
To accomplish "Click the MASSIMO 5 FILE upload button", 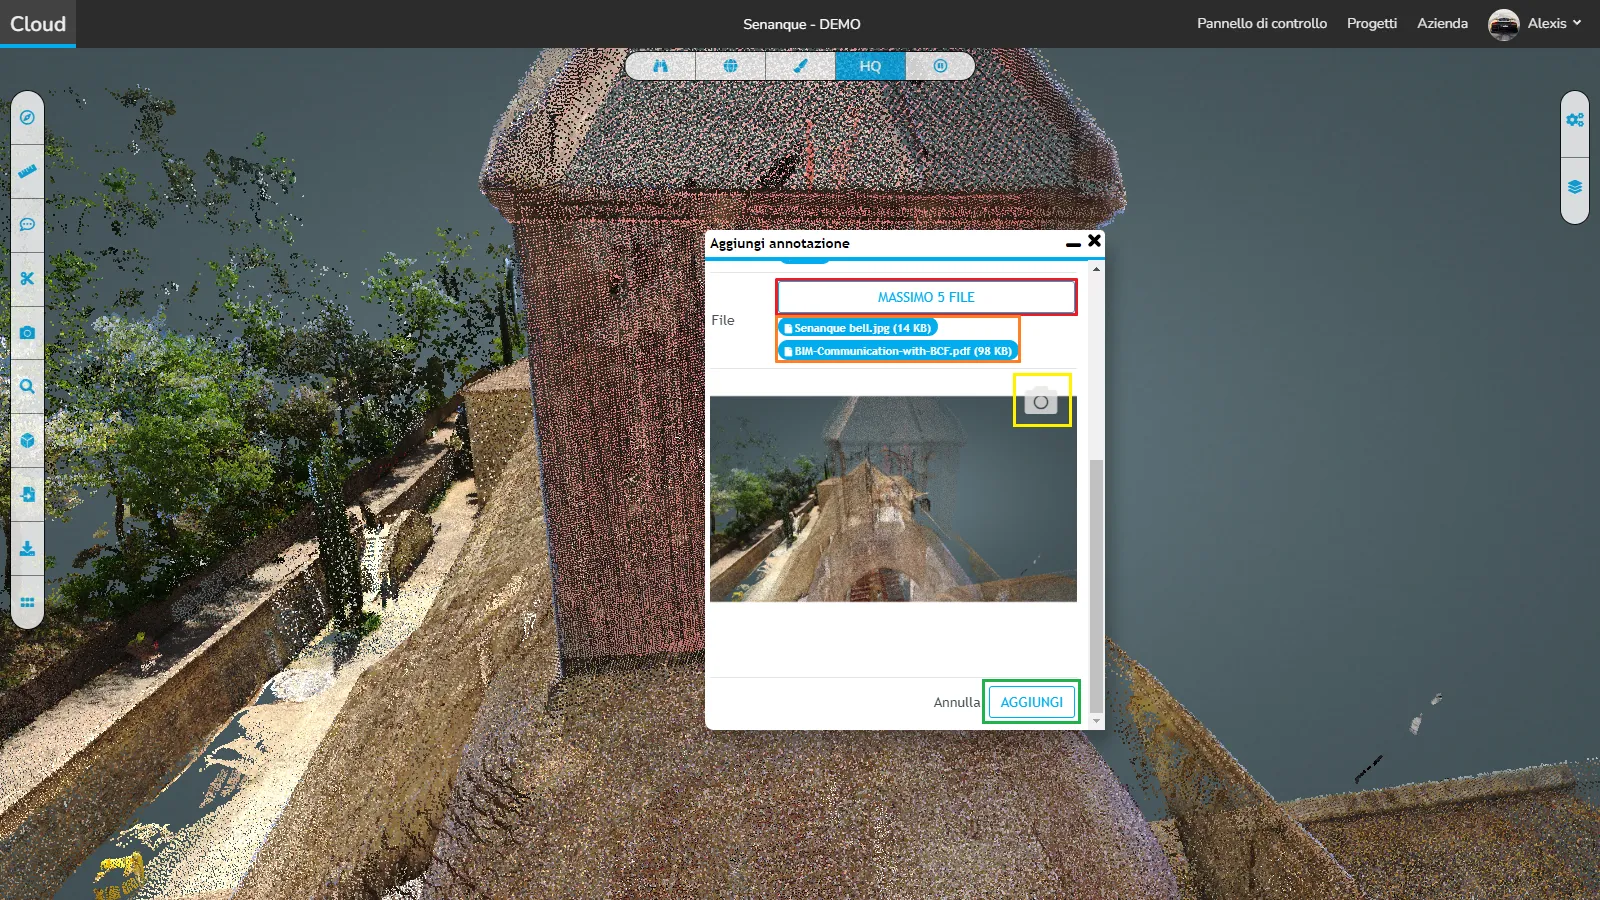I will click(926, 297).
